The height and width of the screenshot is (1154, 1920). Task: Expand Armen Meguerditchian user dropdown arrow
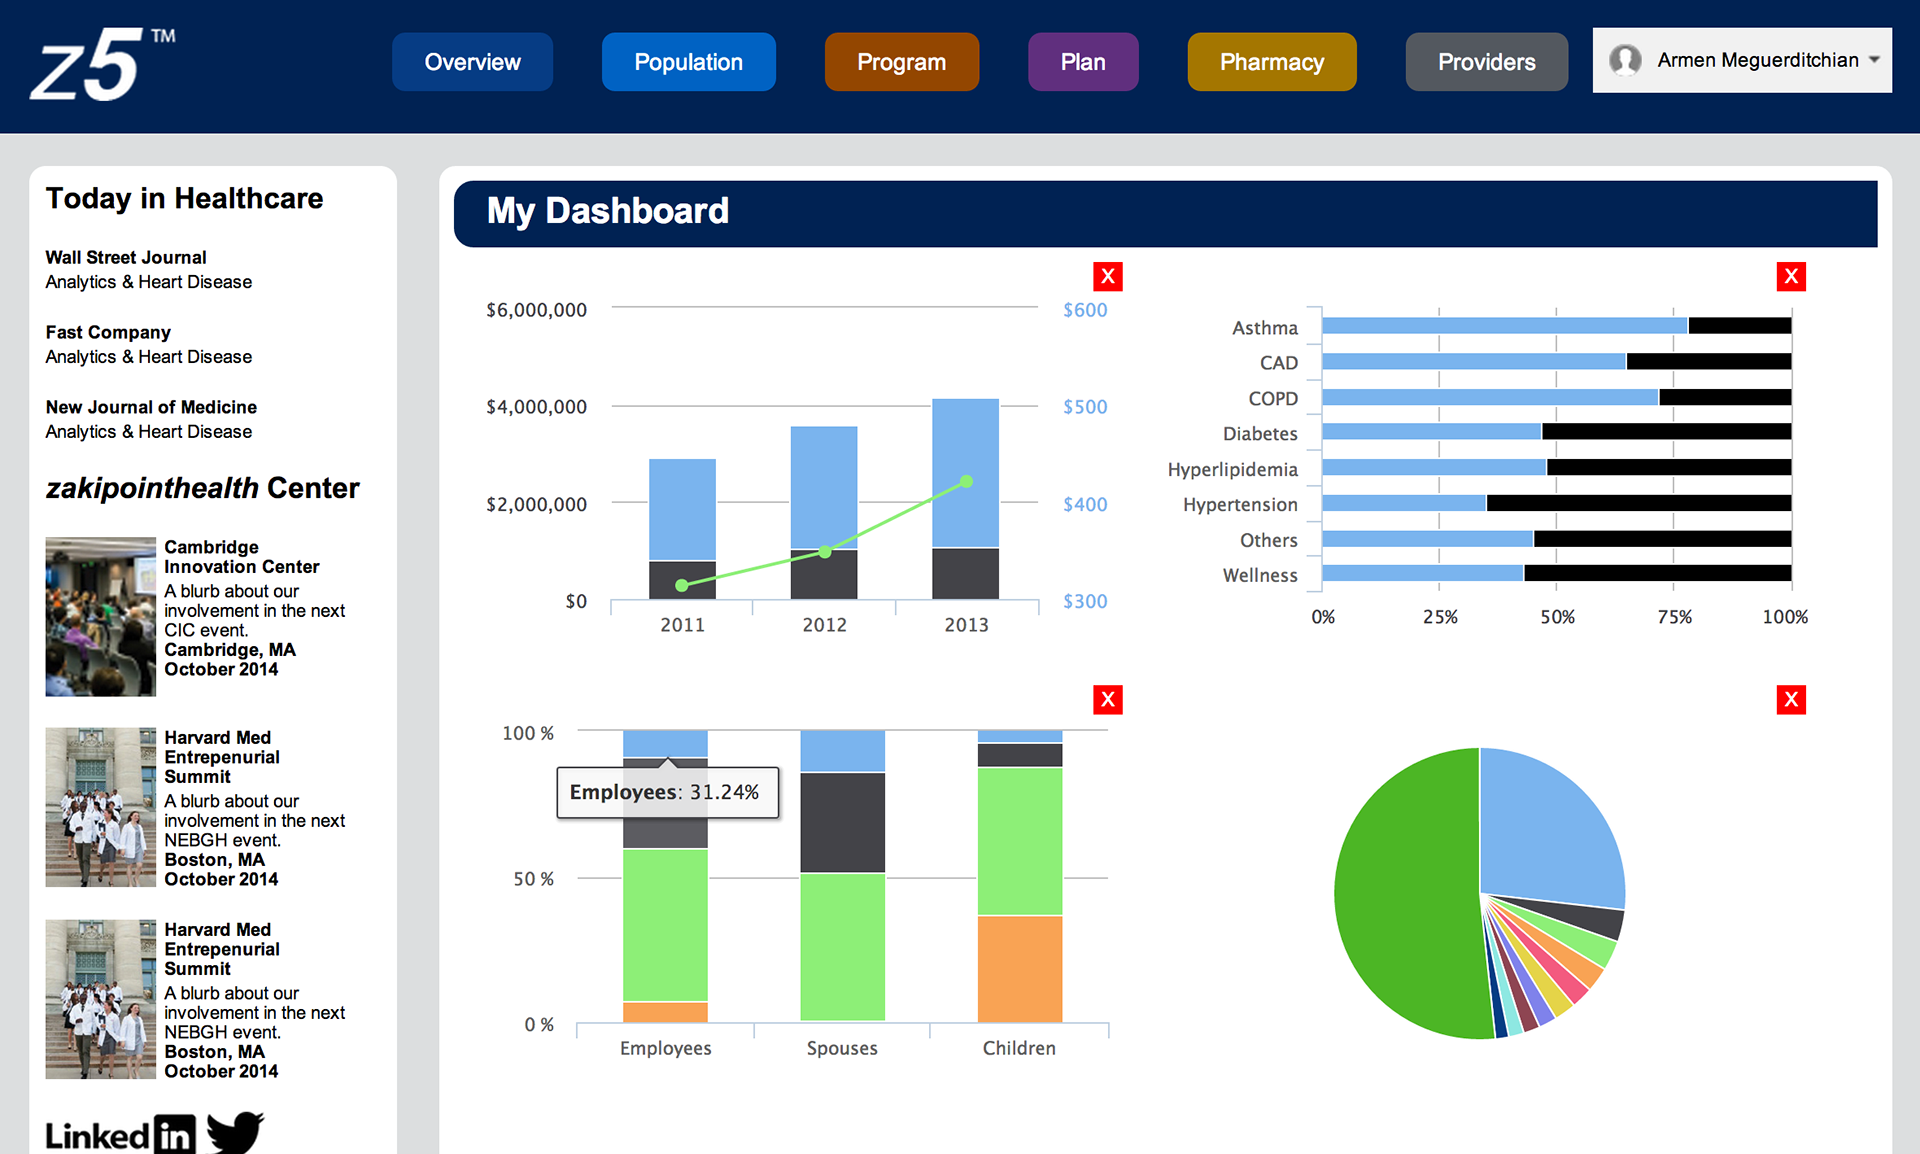coord(1874,60)
